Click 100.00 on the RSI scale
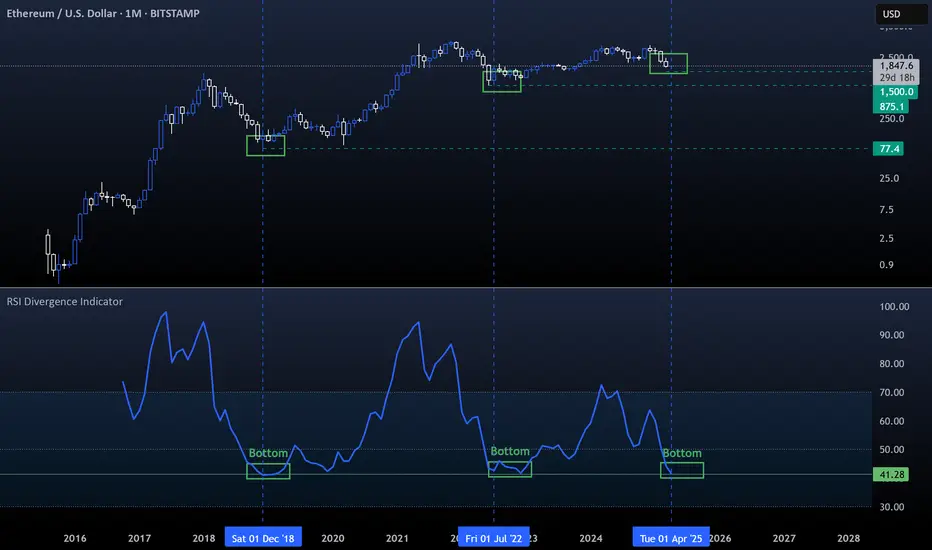932x550 pixels. pos(895,307)
